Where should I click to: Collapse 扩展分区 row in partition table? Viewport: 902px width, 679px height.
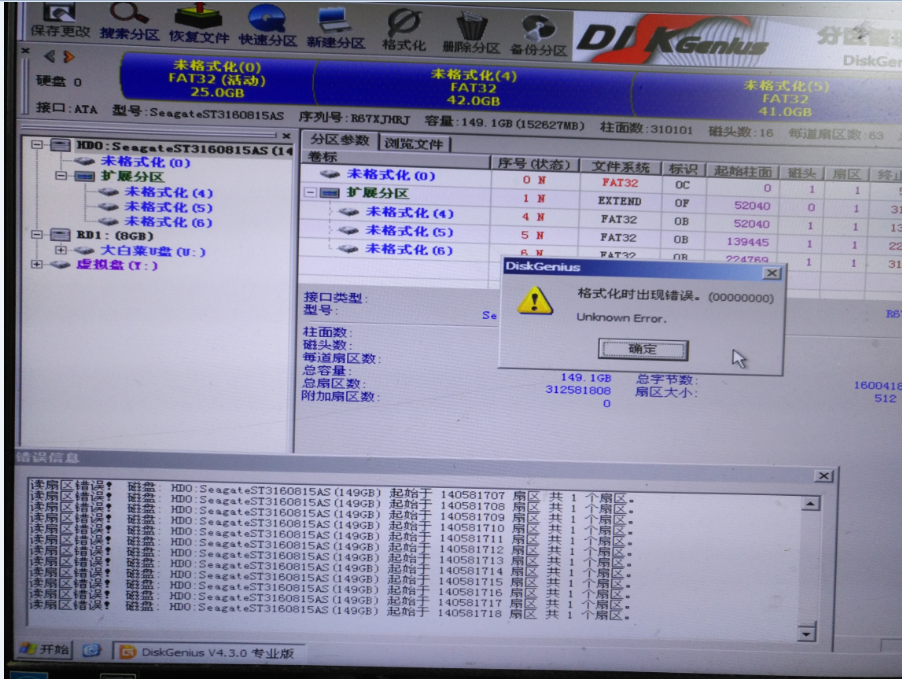pyautogui.click(x=310, y=192)
